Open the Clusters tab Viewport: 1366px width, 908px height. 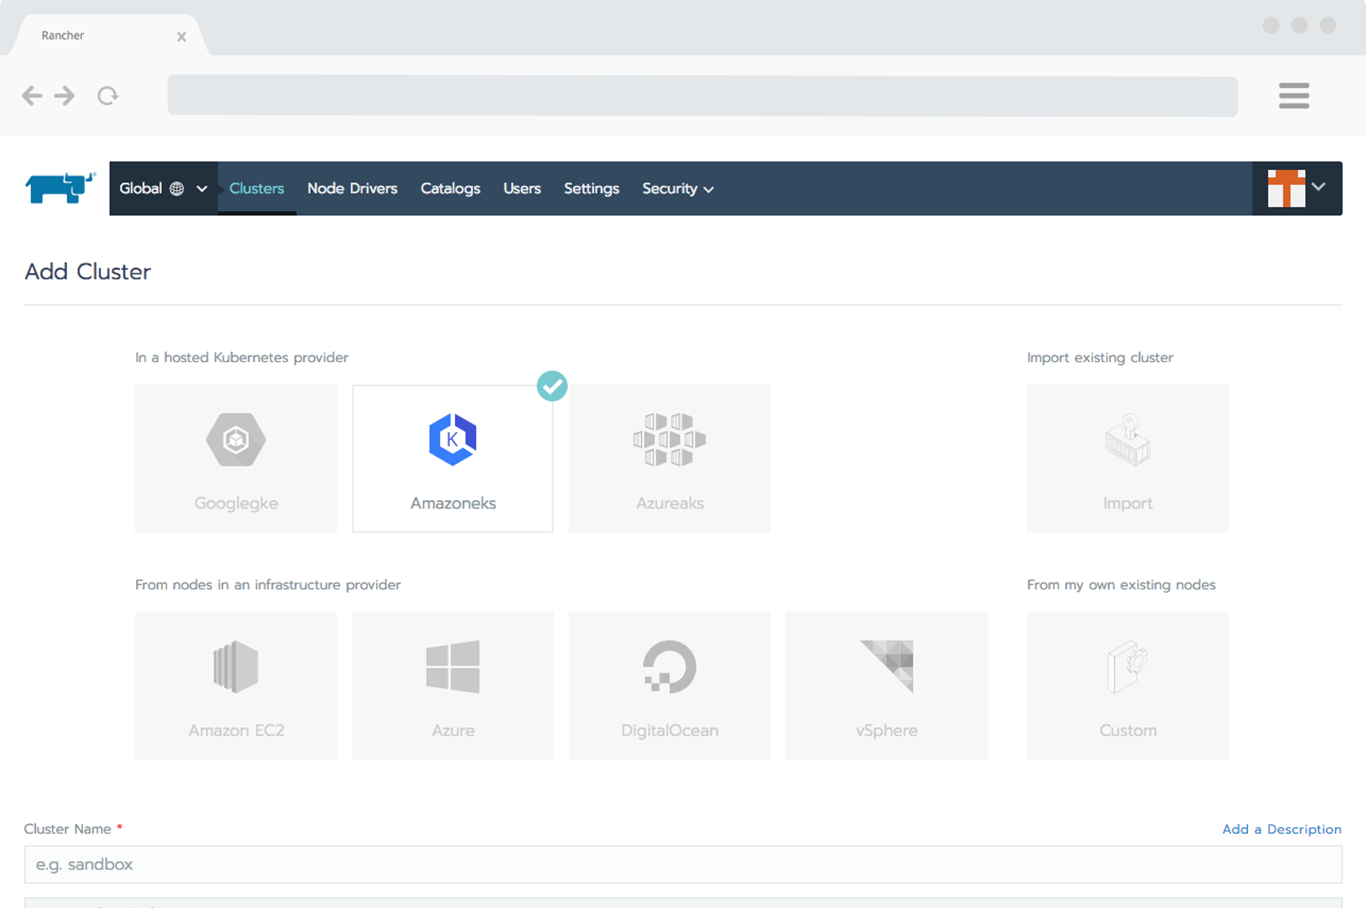(x=257, y=188)
